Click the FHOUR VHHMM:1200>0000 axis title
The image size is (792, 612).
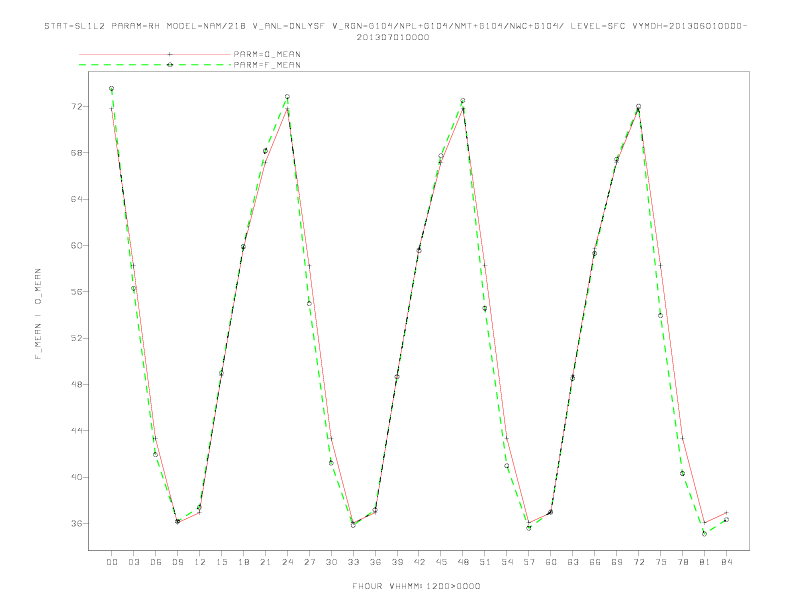coord(416,586)
